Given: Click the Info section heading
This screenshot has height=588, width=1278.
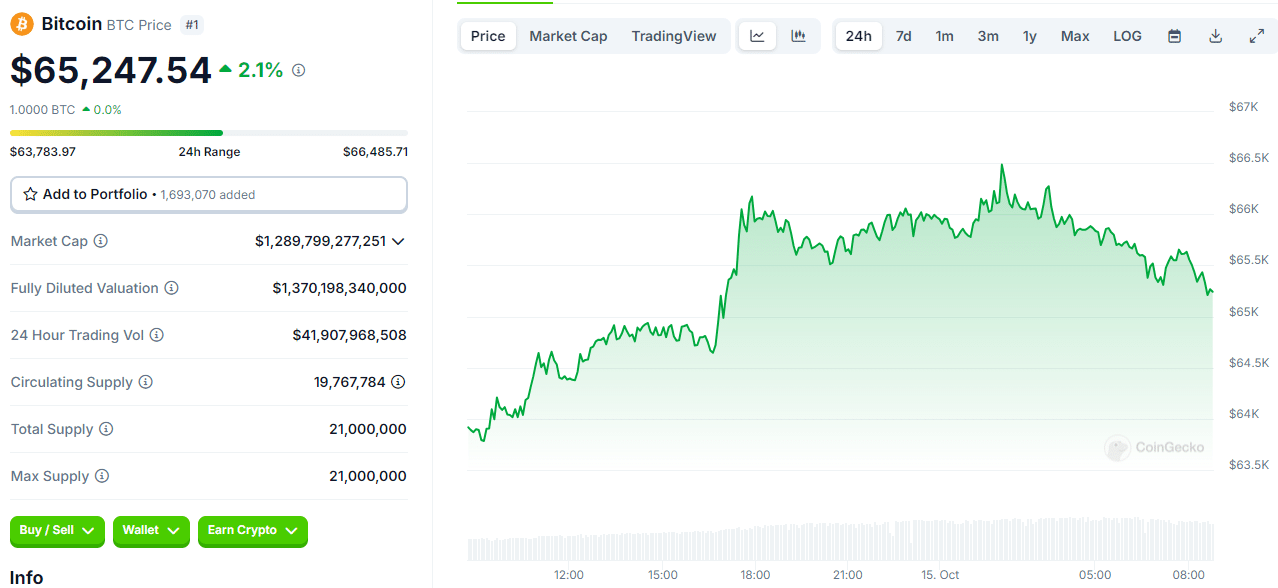Looking at the screenshot, I should (x=27, y=578).
